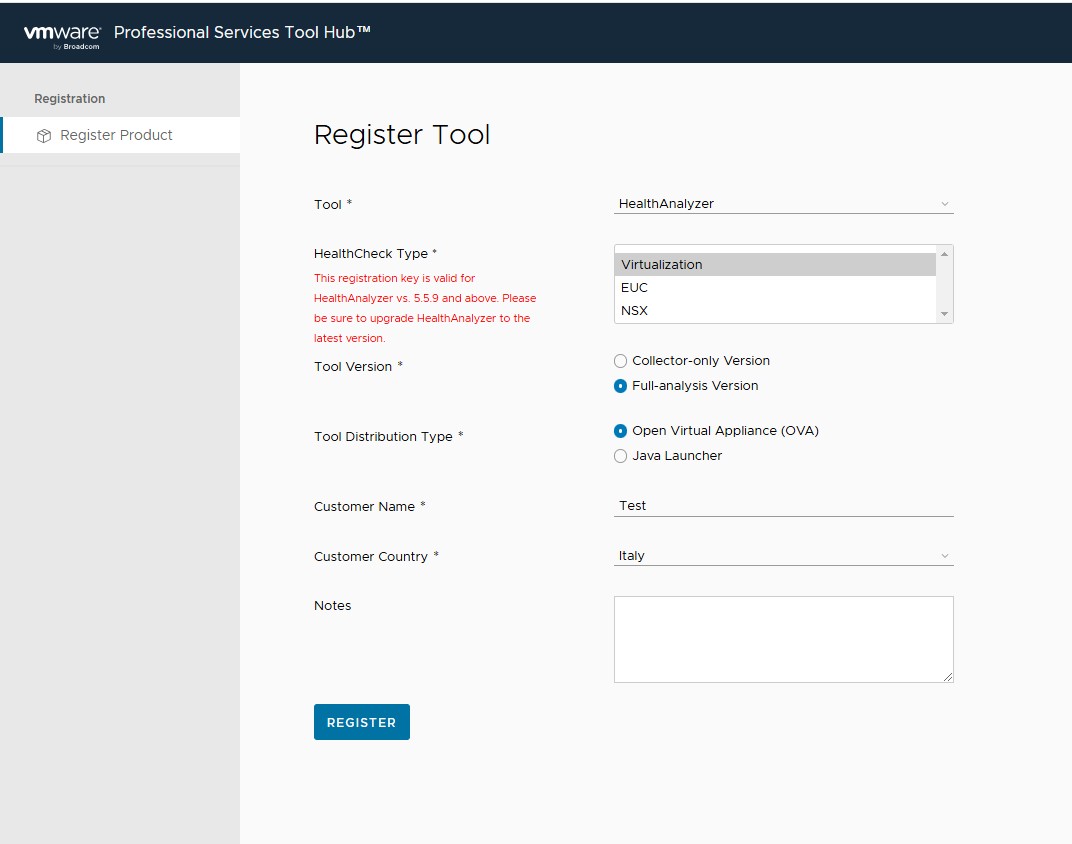Click the red HealthAnalyzer version warning text
Viewport: 1072px width, 844px height.
pyautogui.click(x=425, y=308)
